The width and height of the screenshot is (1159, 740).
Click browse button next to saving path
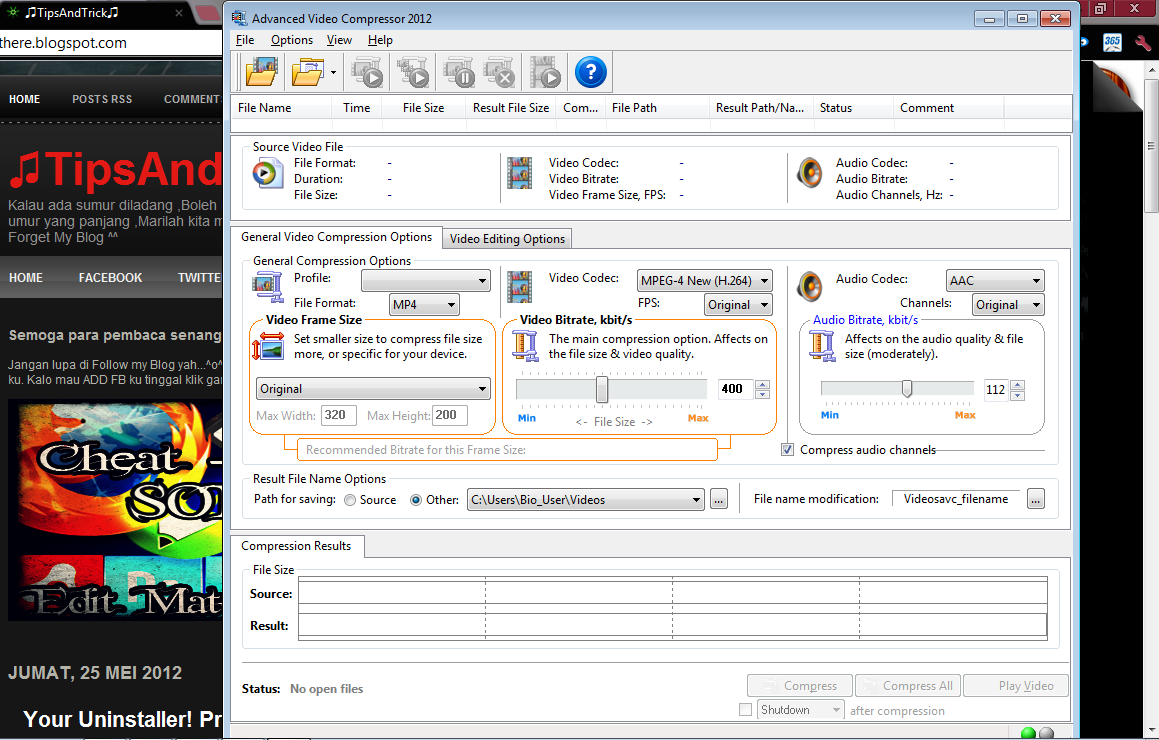click(718, 500)
